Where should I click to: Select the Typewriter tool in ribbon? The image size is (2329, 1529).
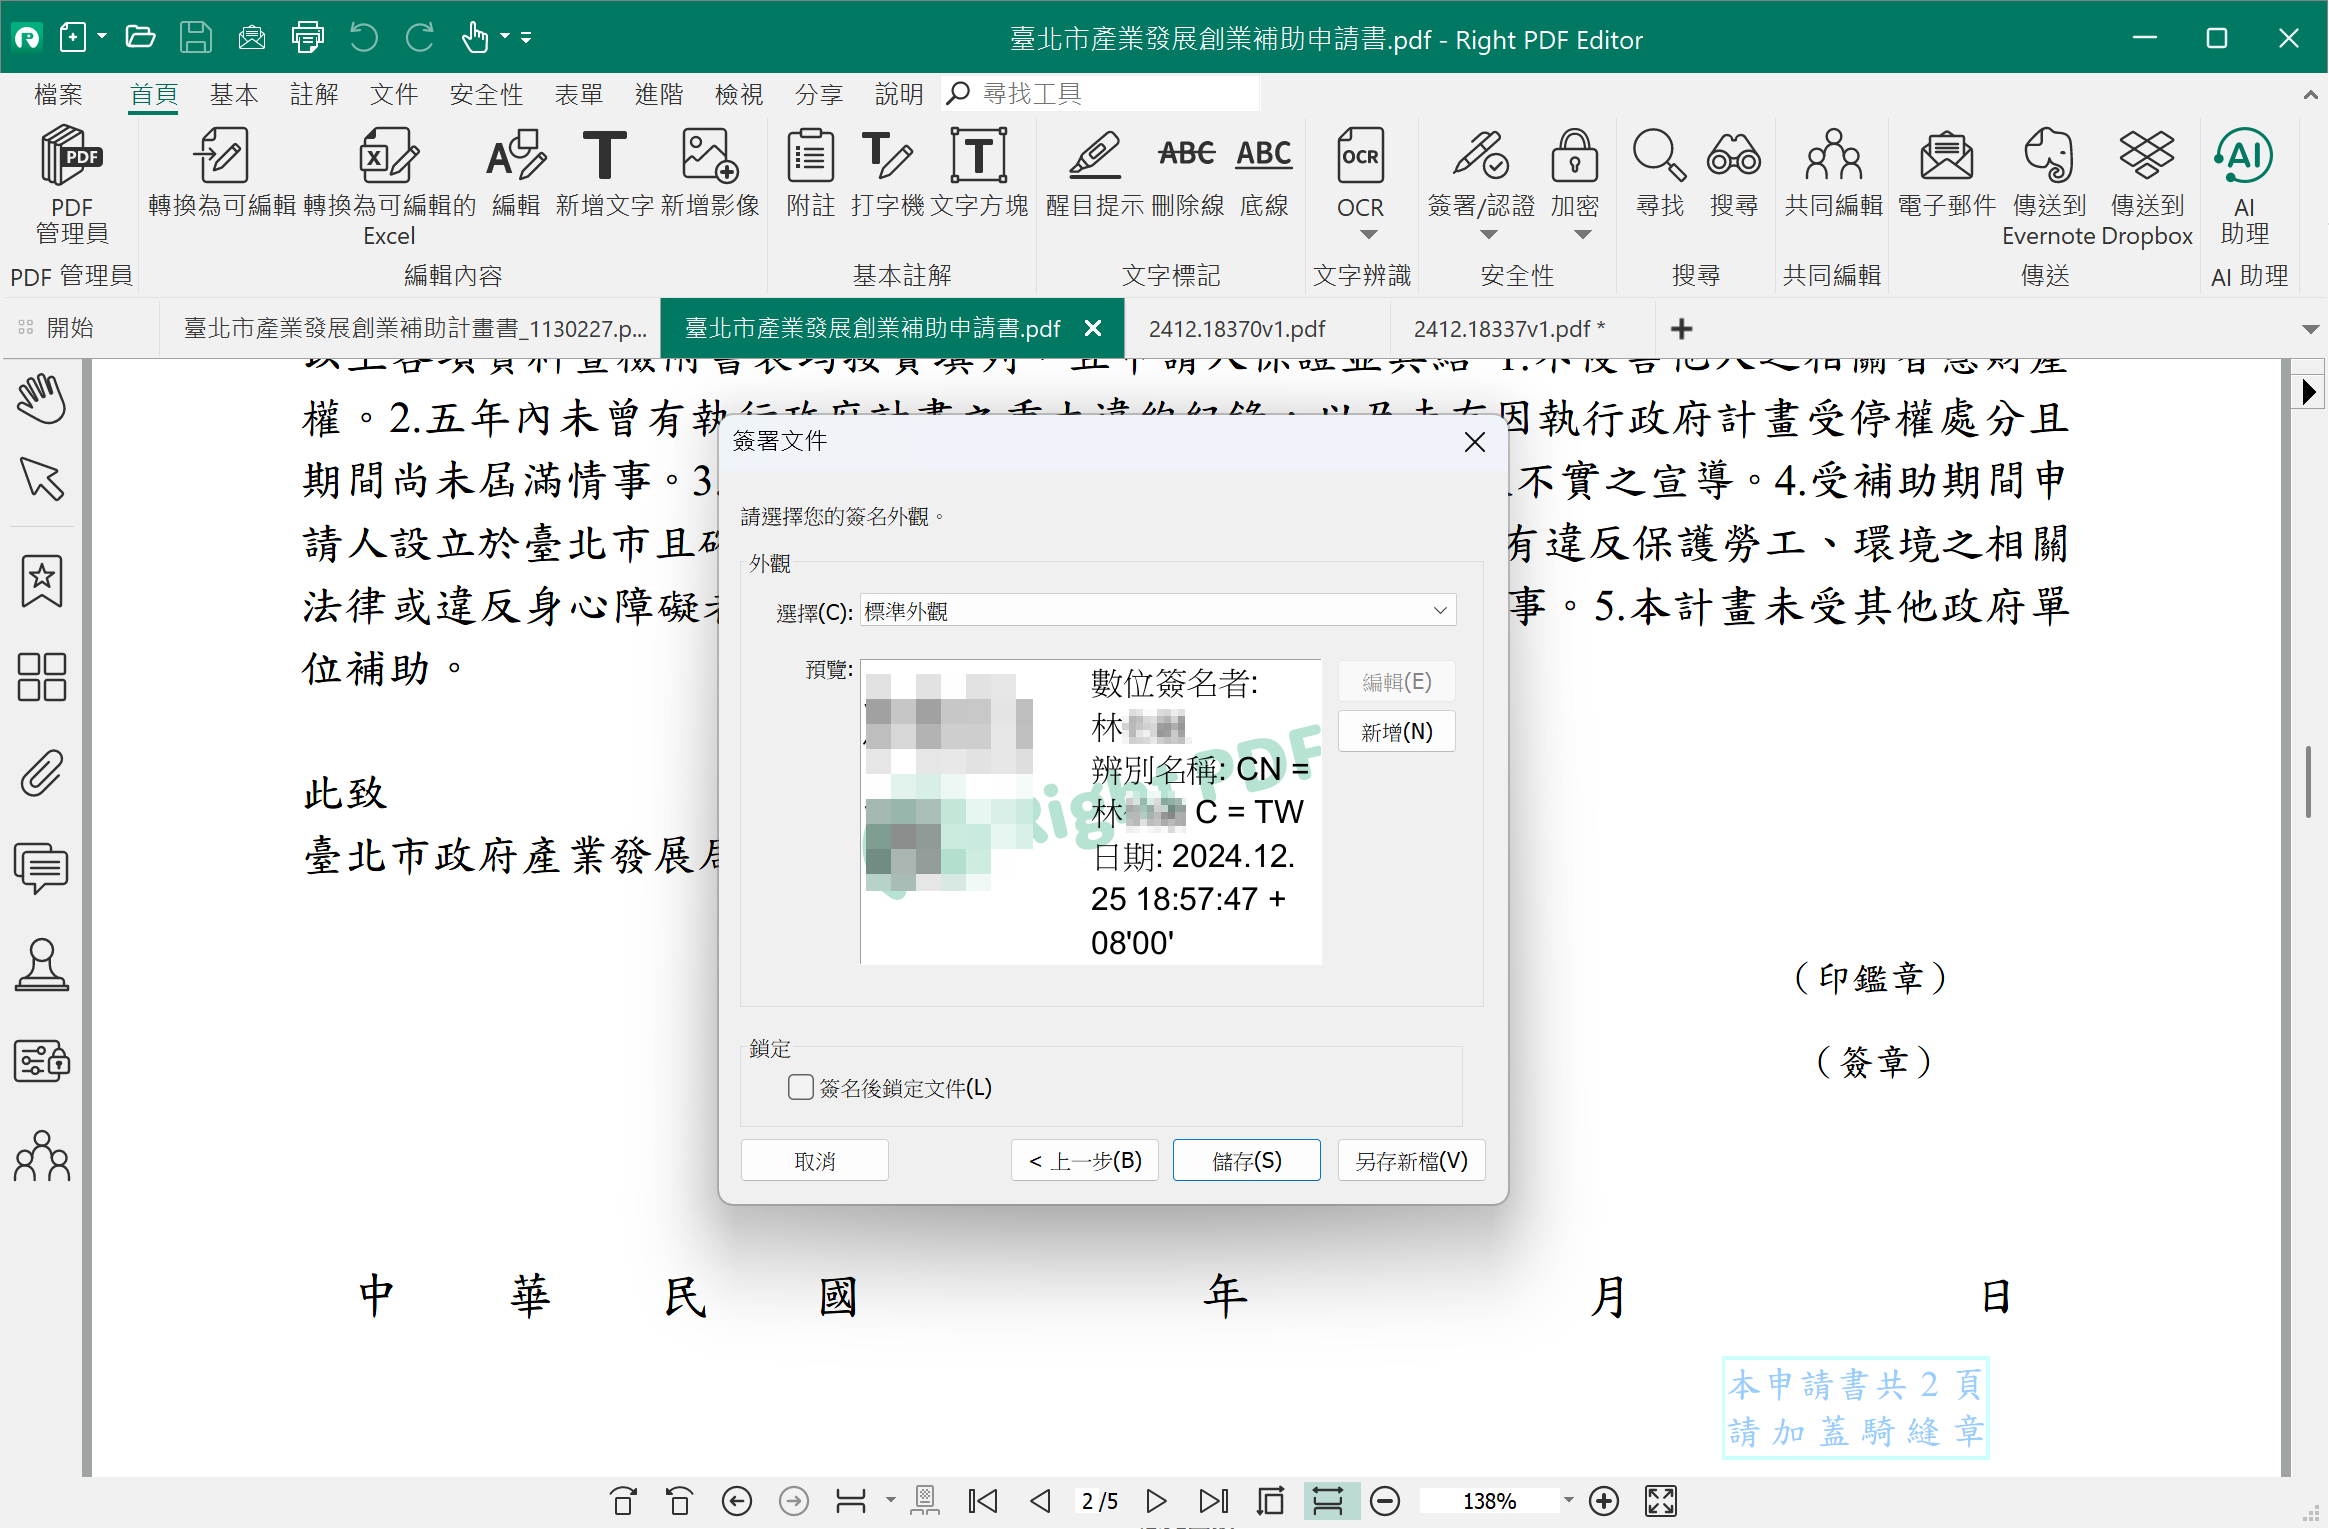pyautogui.click(x=887, y=158)
